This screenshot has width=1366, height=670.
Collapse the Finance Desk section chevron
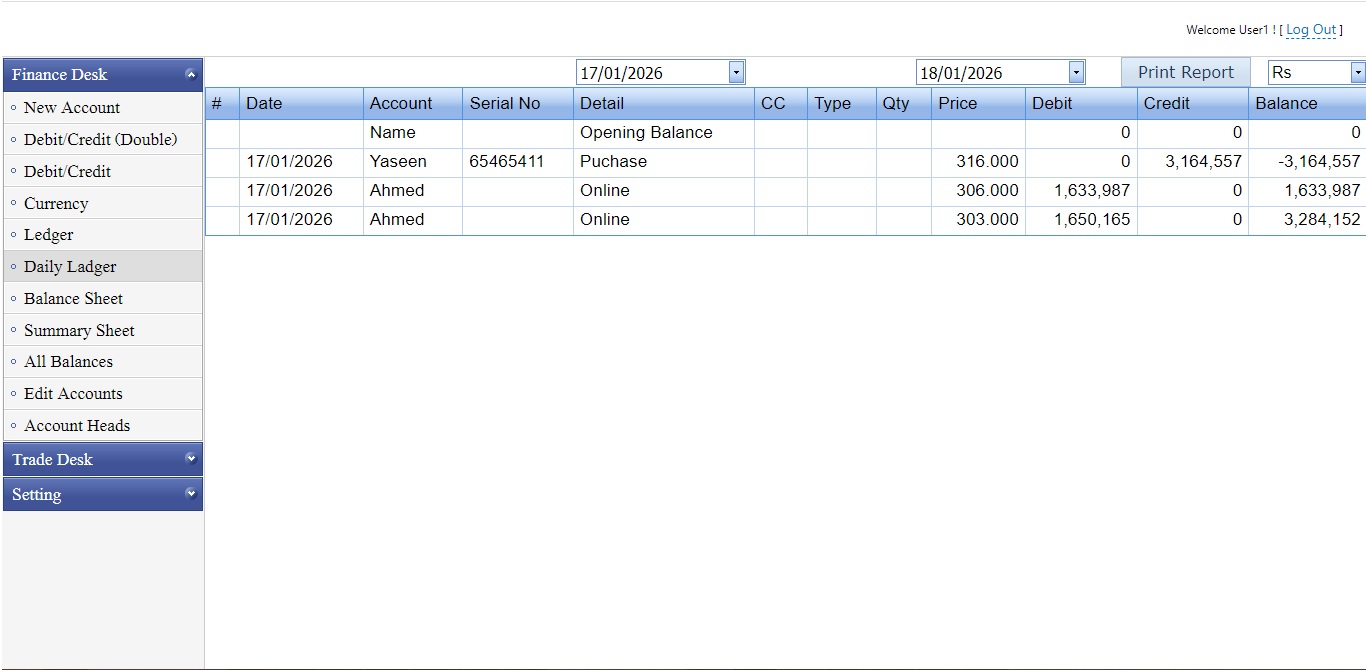click(x=190, y=74)
